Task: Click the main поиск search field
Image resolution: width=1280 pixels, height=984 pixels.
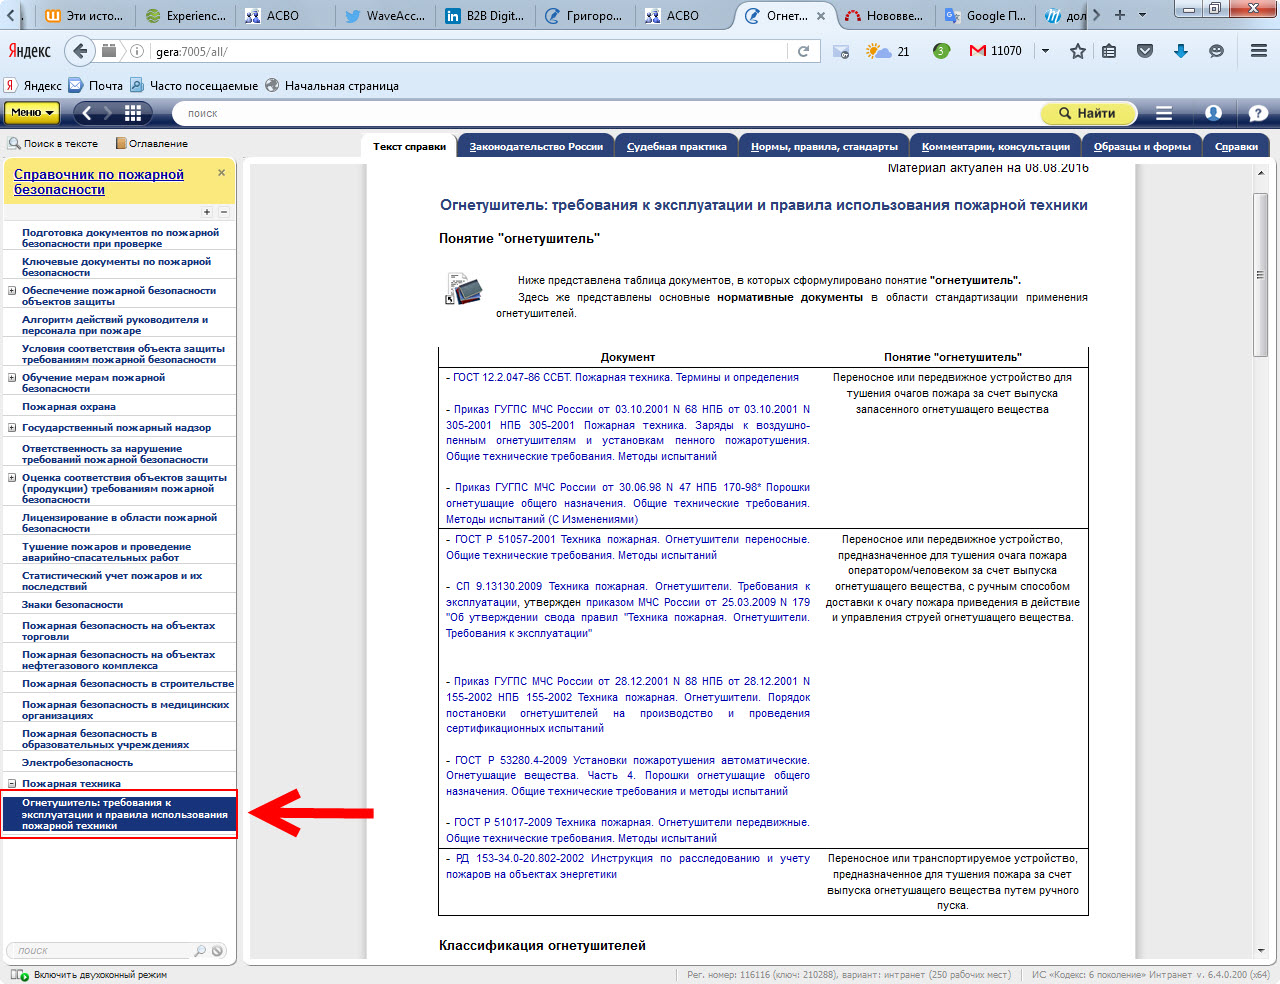Action: point(600,113)
